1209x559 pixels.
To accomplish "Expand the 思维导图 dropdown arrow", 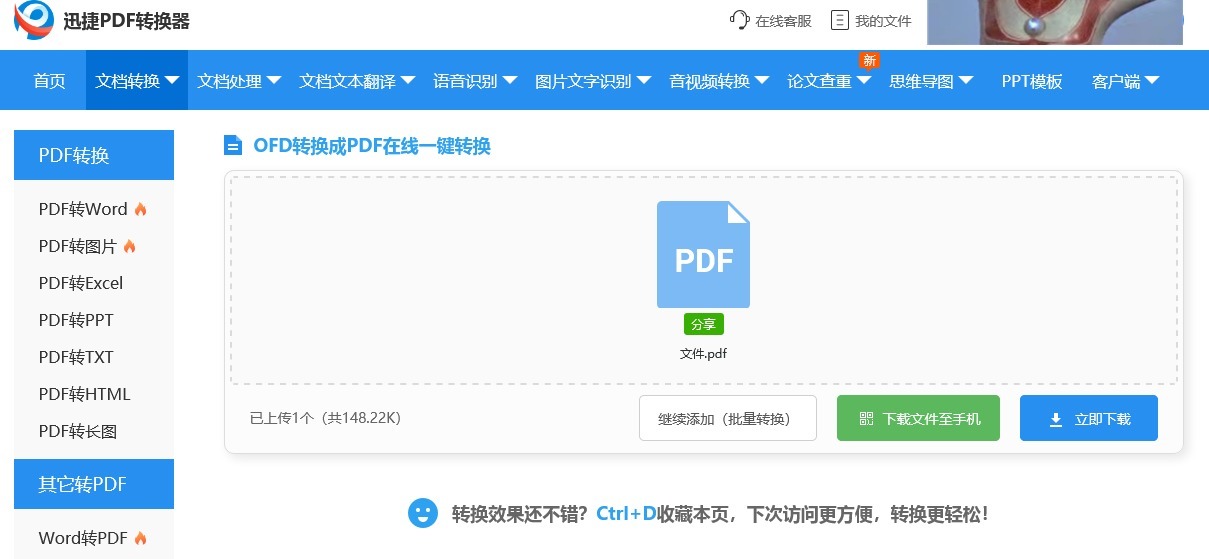I will [966, 80].
